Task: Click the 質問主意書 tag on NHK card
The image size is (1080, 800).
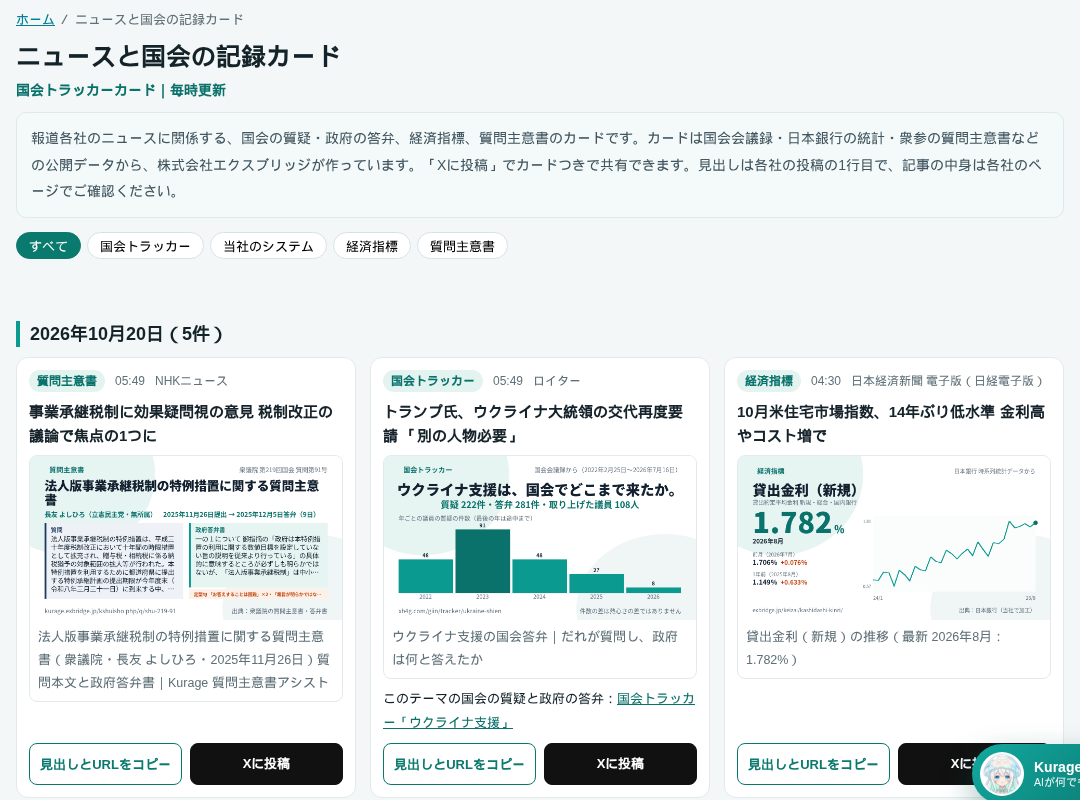Action: [67, 380]
